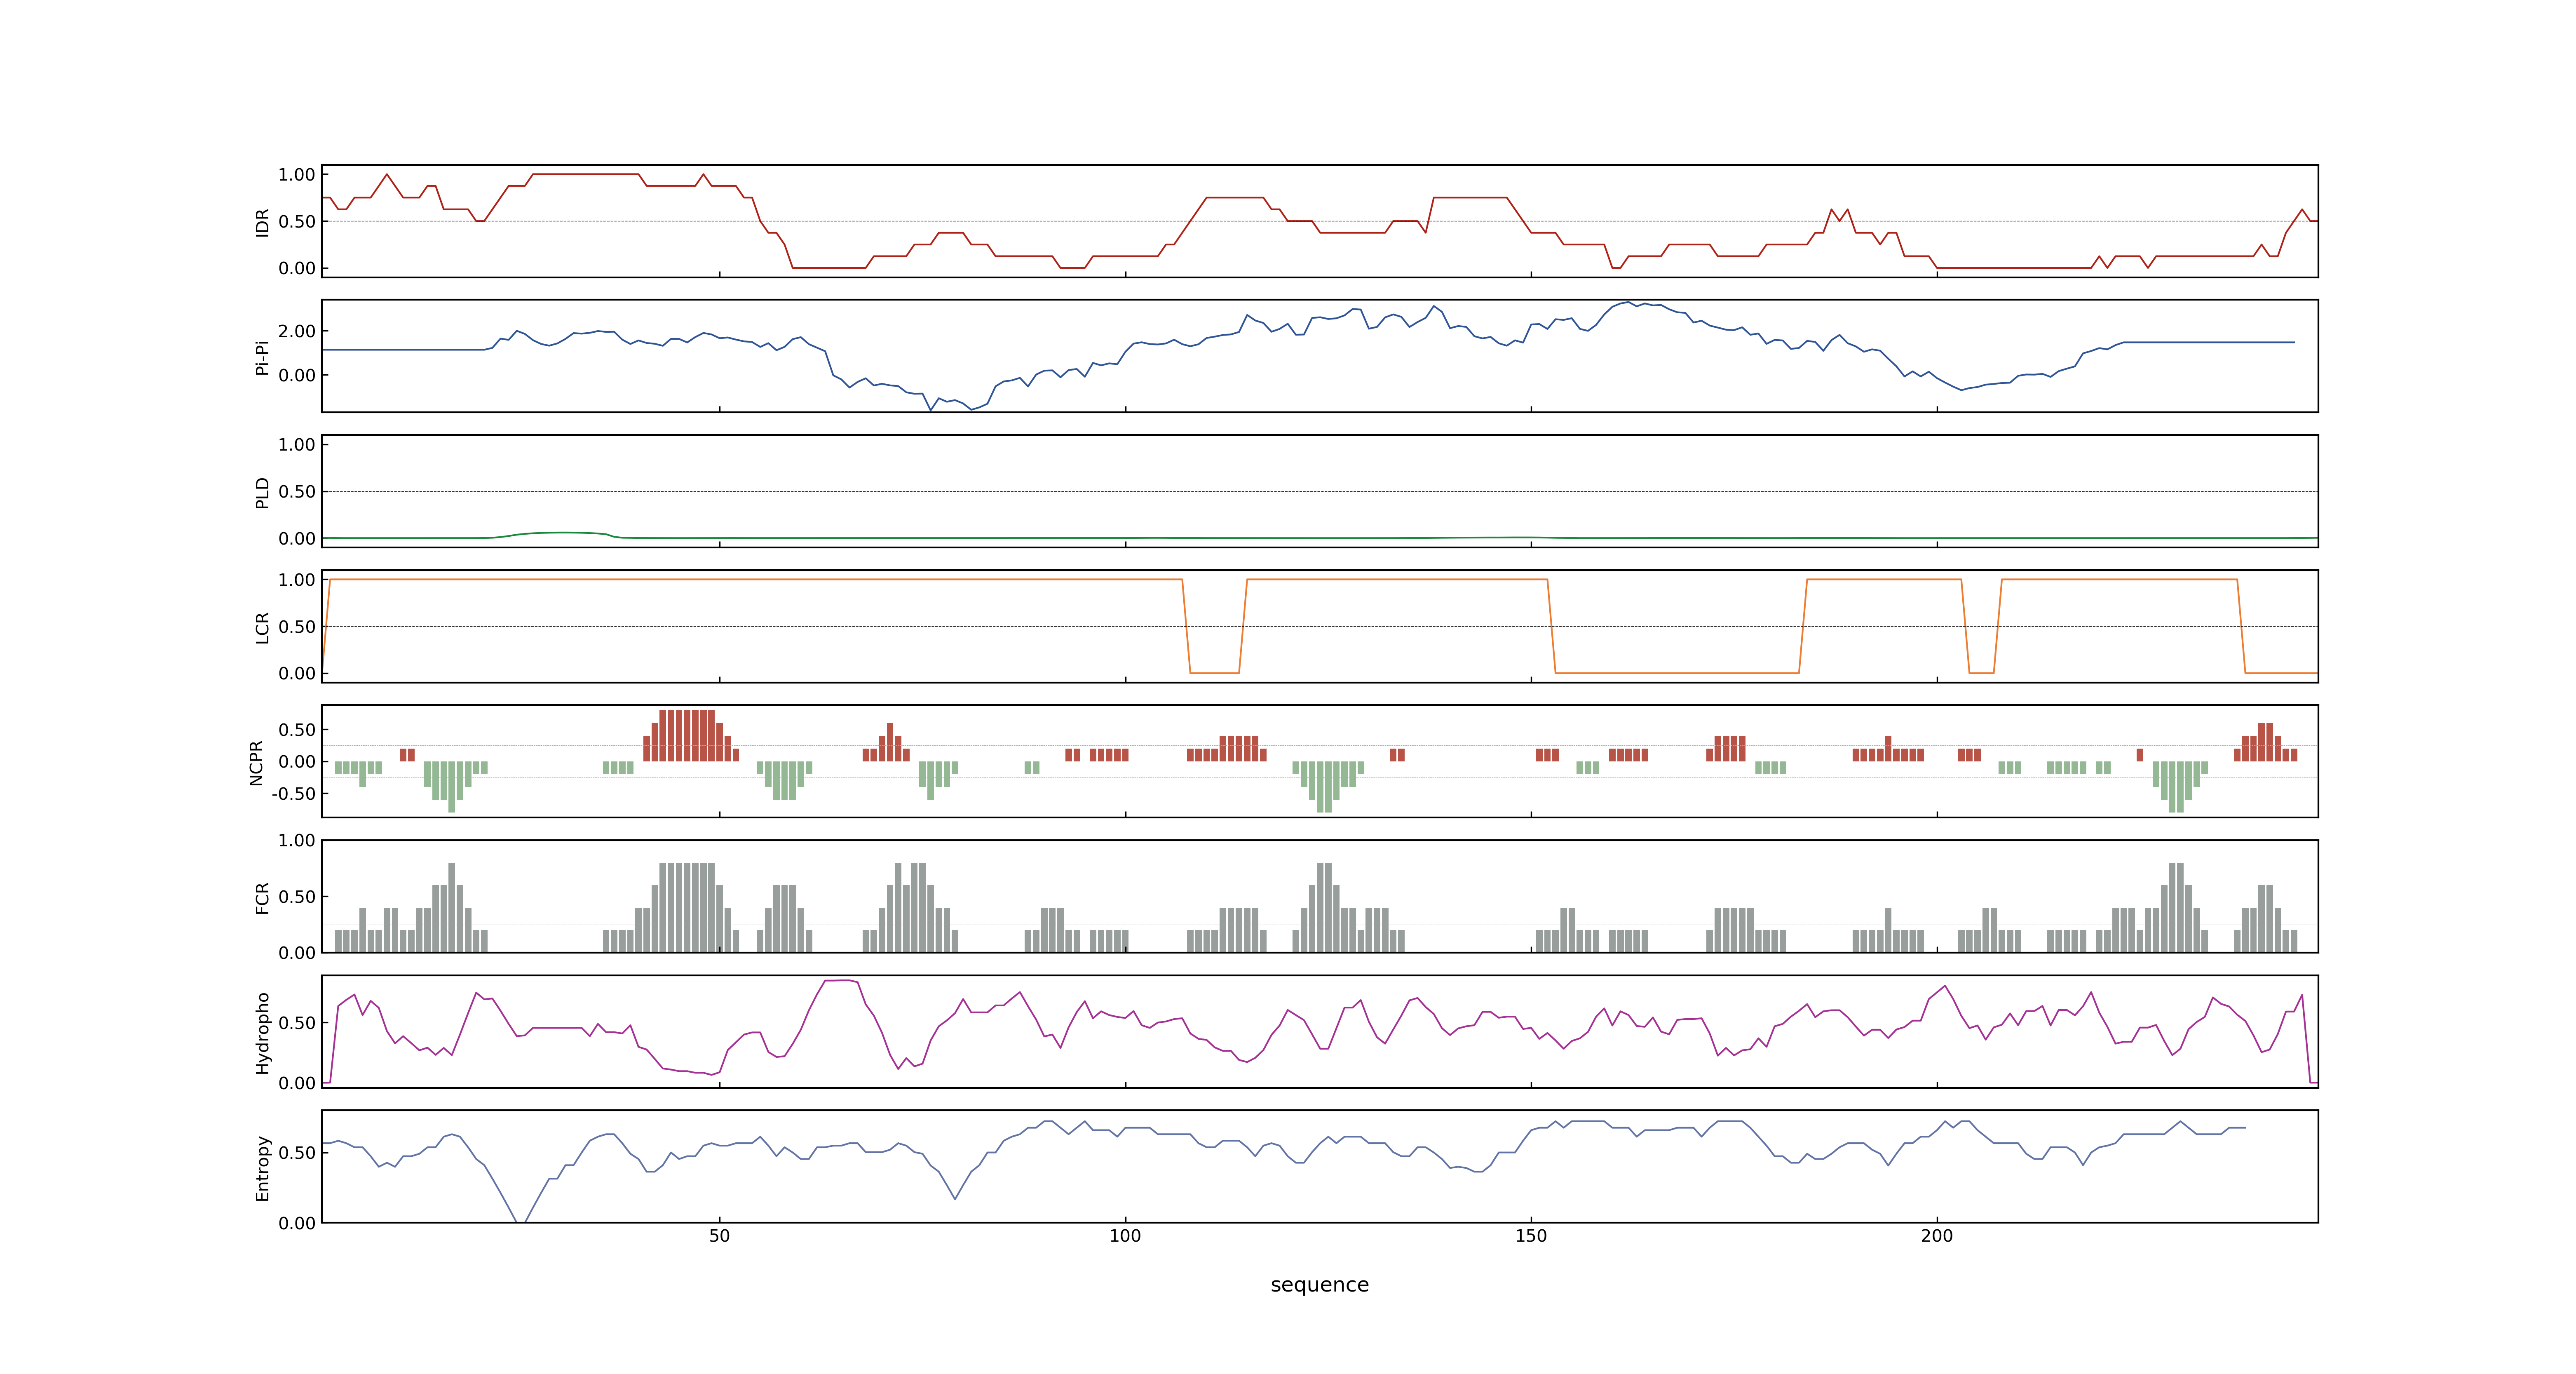Click x-axis tick label 150

(1531, 1236)
